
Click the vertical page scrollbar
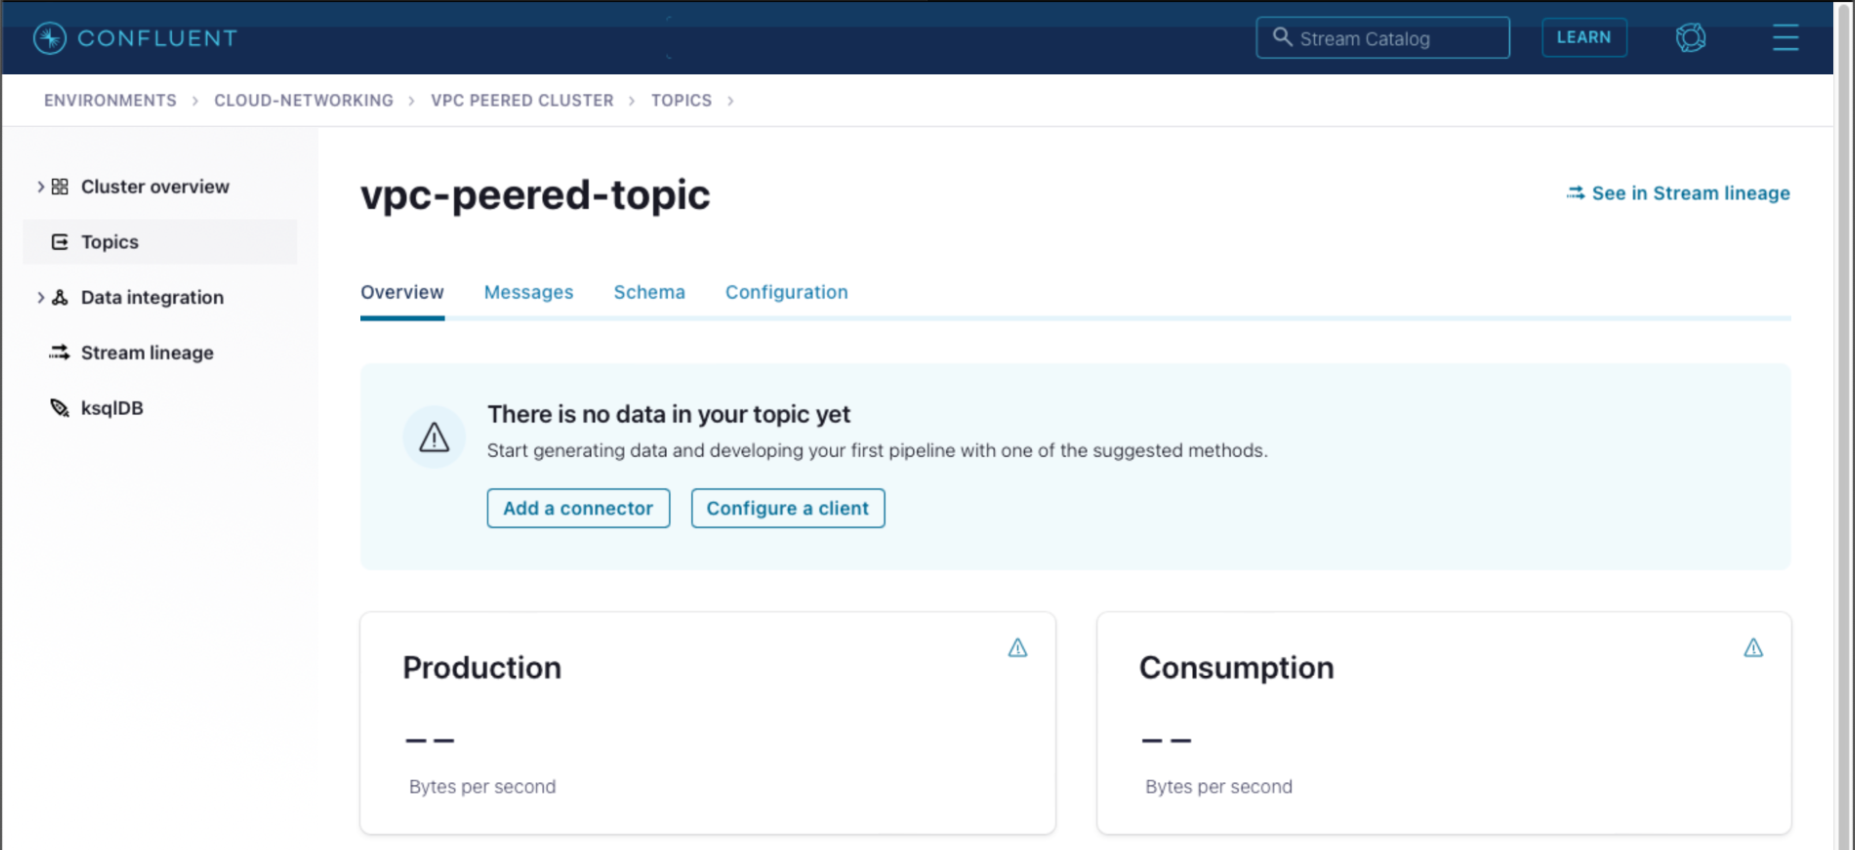click(x=1844, y=425)
